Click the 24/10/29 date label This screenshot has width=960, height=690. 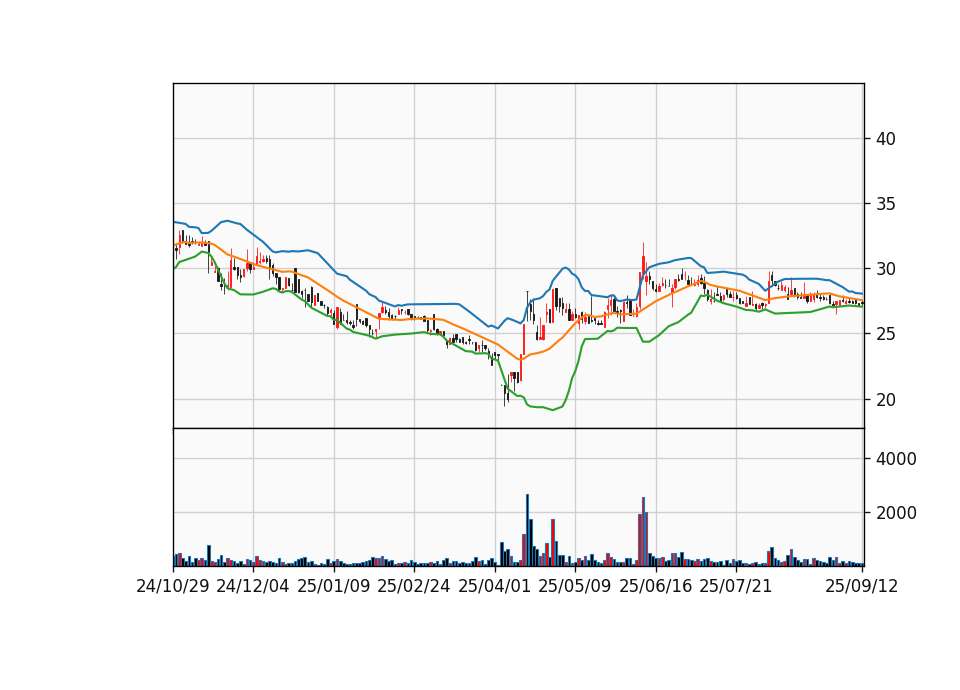coord(173,587)
